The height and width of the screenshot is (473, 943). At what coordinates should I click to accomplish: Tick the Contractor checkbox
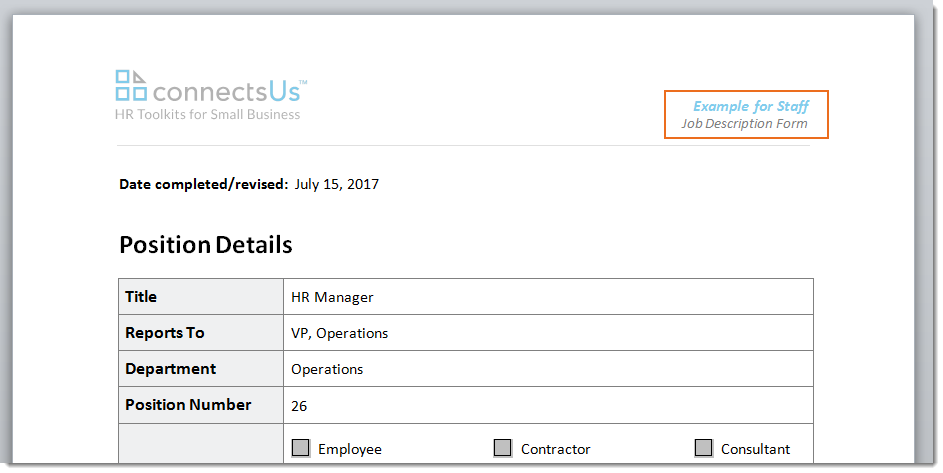pyautogui.click(x=503, y=448)
